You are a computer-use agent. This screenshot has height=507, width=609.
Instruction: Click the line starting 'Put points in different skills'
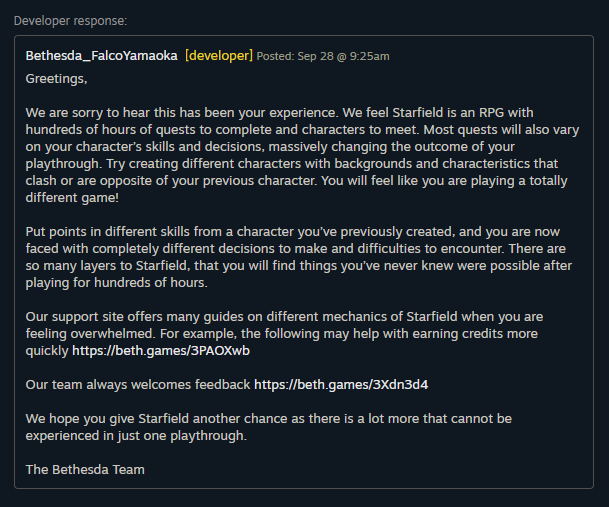pyautogui.click(x=292, y=232)
